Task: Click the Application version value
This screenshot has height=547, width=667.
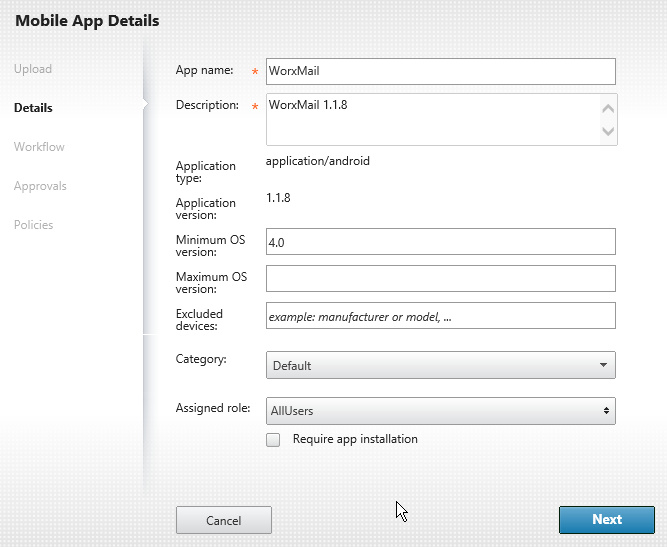Action: pos(278,198)
